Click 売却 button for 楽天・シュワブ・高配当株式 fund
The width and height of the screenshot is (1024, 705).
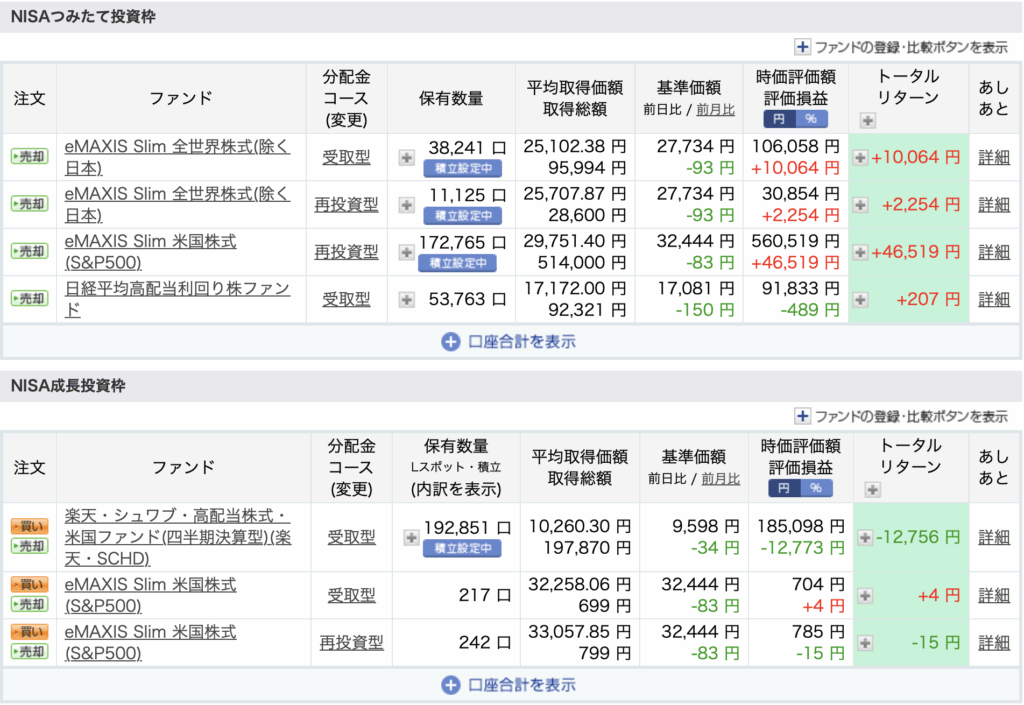coord(29,546)
